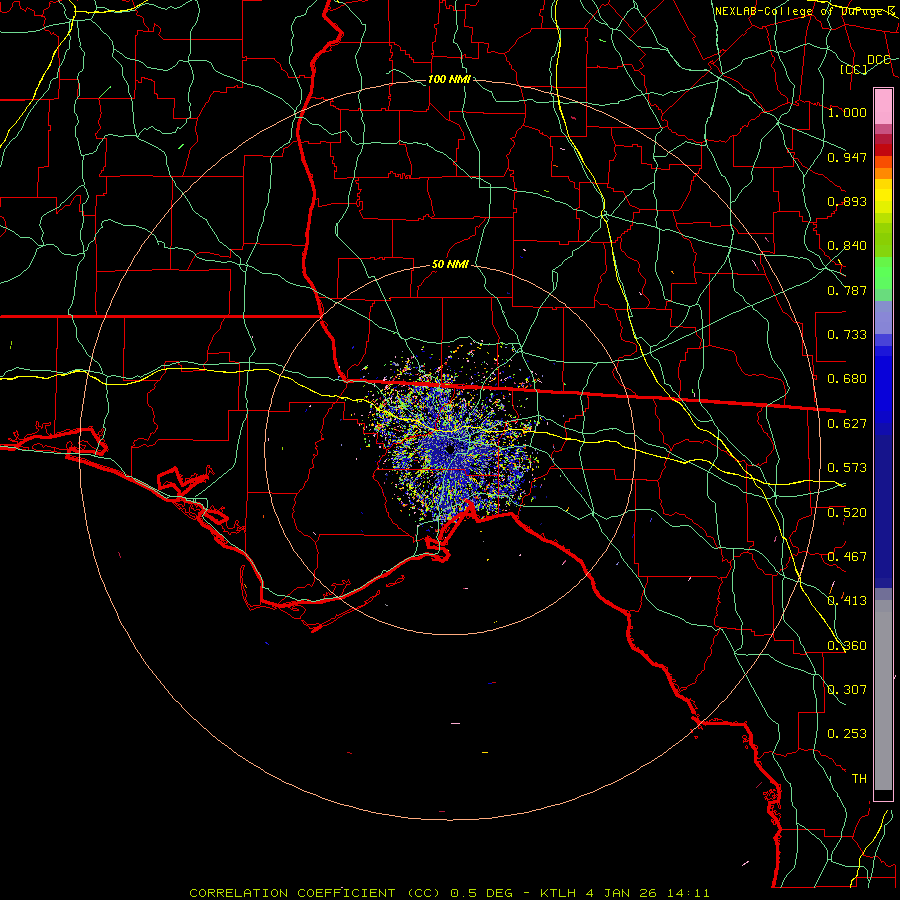
Task: Pick the red segment of the color bar
Action: [x=883, y=150]
